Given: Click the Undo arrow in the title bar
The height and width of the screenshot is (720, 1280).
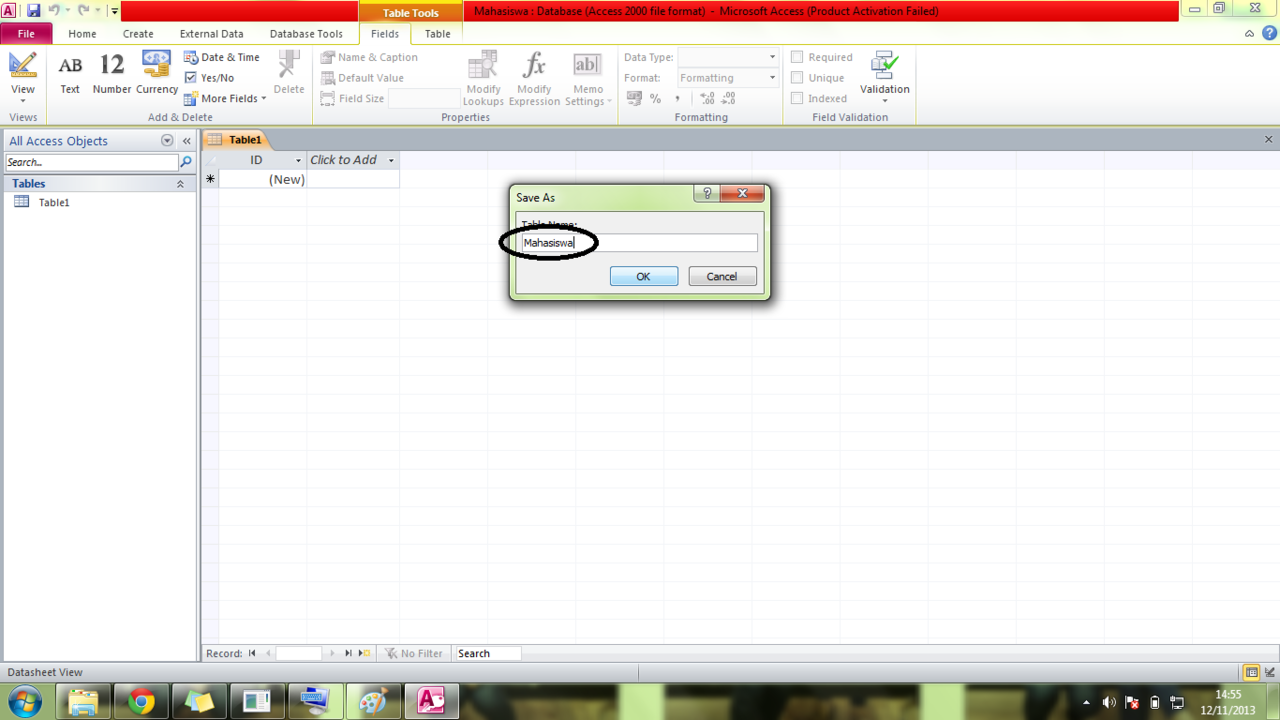Looking at the screenshot, I should pos(54,11).
